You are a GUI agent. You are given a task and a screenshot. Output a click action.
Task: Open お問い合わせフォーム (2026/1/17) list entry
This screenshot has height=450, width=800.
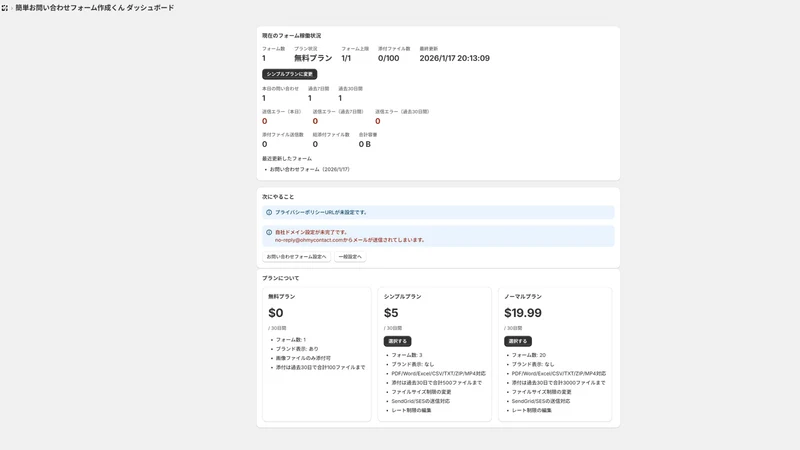(310, 169)
